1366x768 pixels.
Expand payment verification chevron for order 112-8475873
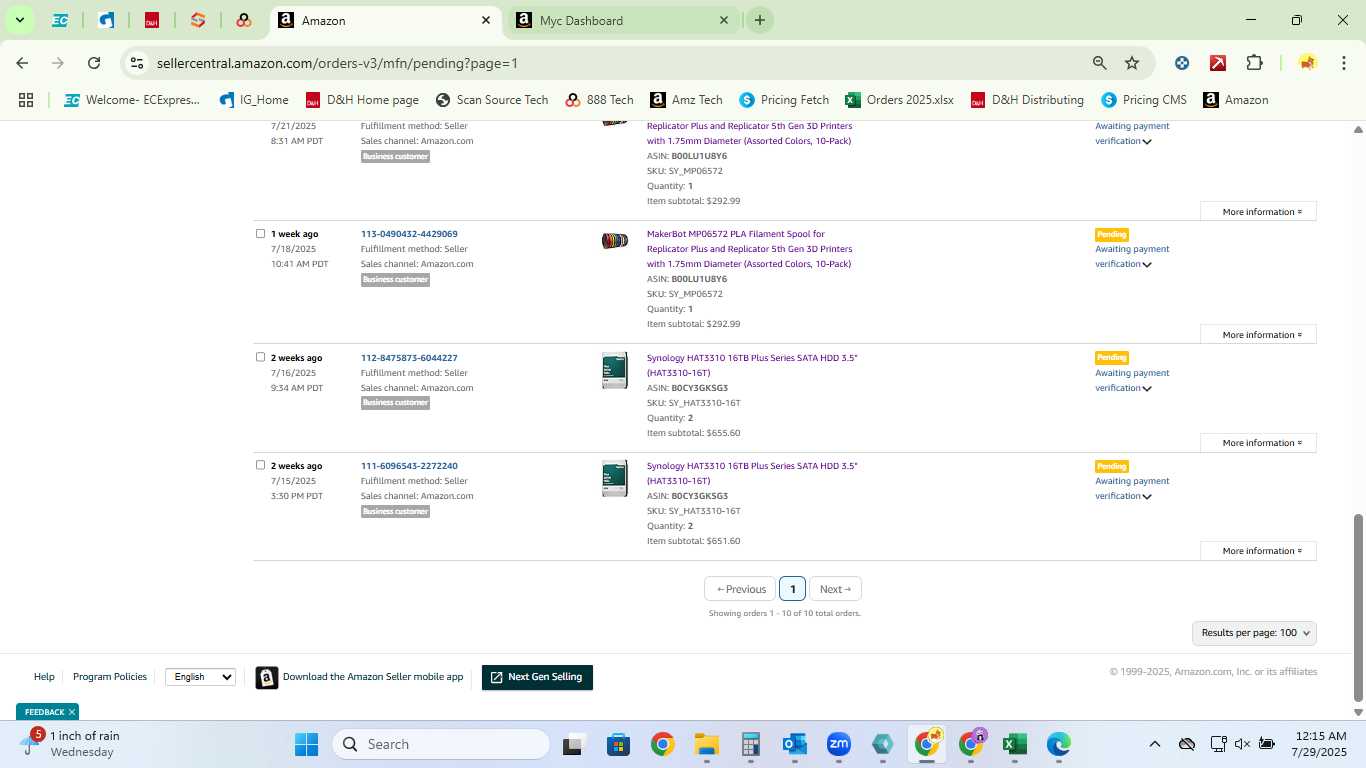[1147, 389]
